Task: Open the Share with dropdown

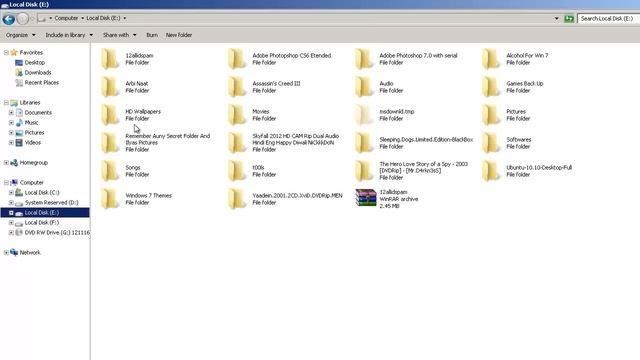Action: 120,35
